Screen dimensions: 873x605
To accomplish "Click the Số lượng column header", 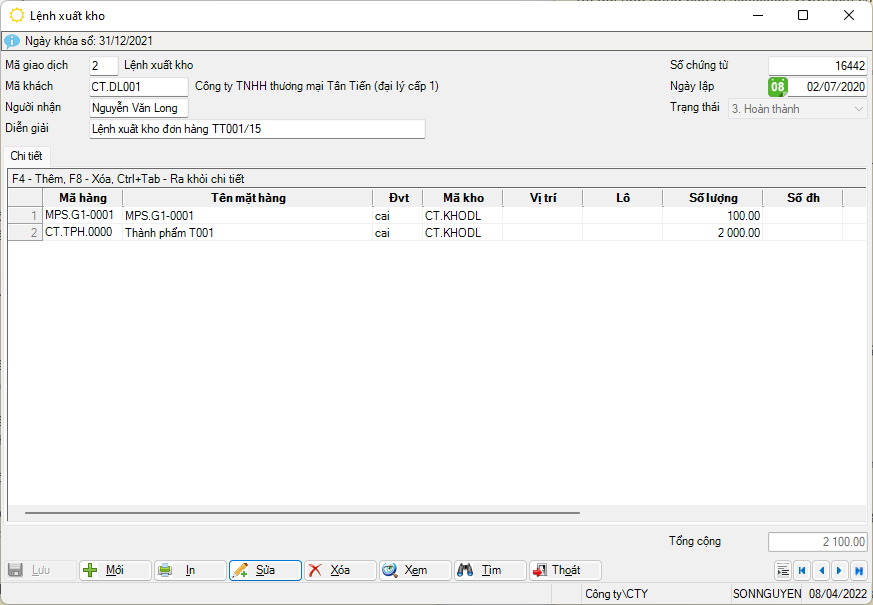I will [713, 198].
